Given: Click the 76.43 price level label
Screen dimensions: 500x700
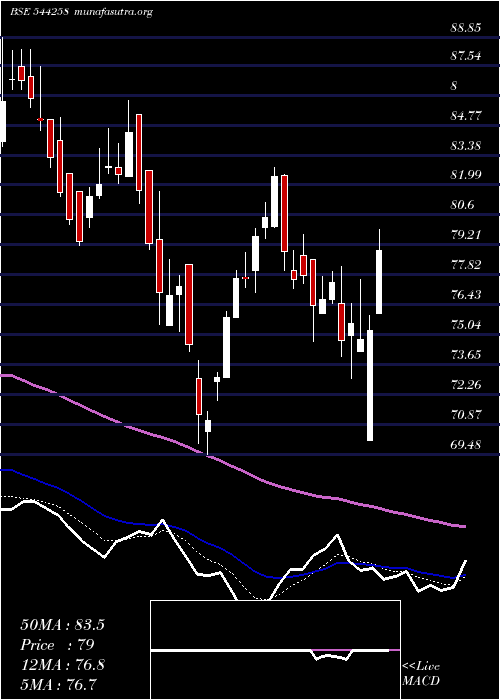Looking at the screenshot, I should click(466, 295).
